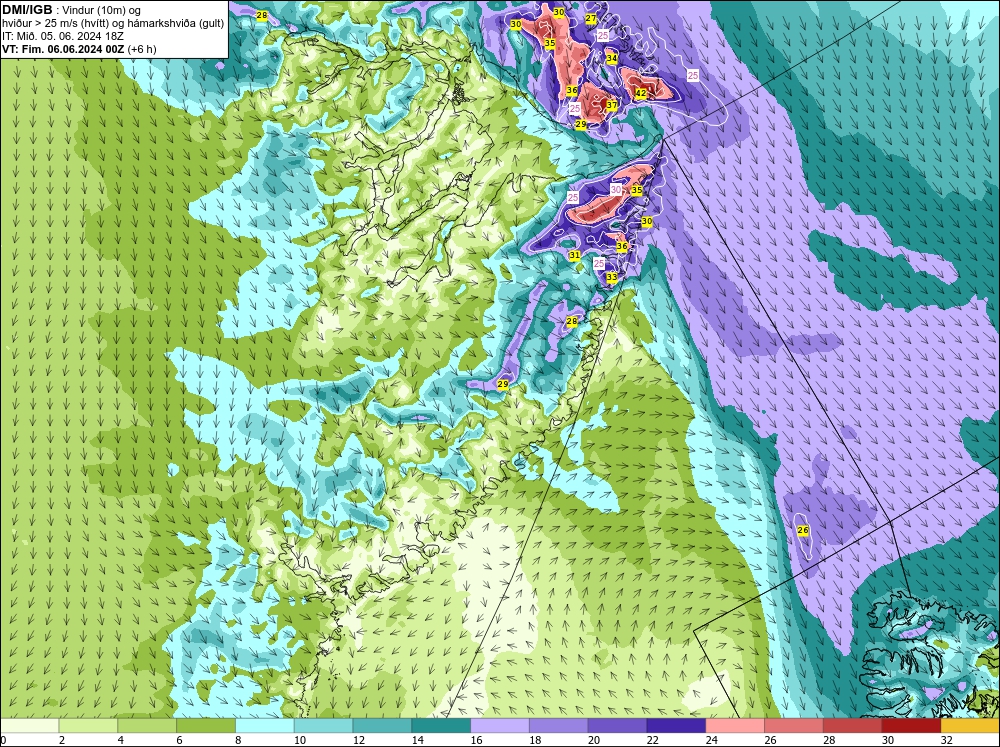
Task: Pick the 16–18 m/s lavender legend swatch
Action: [500, 726]
